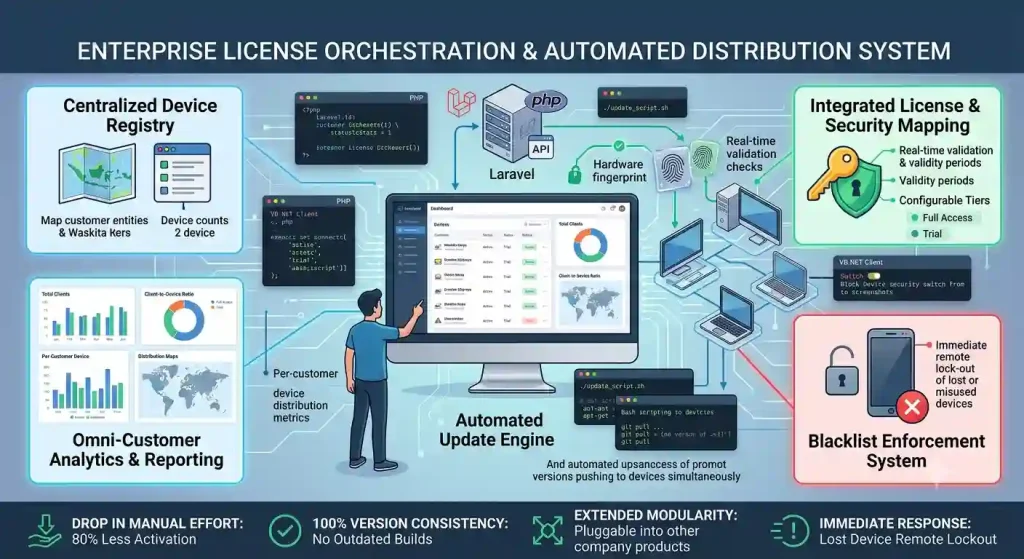Click 'Pluggable into other company products' text

click(x=635, y=539)
